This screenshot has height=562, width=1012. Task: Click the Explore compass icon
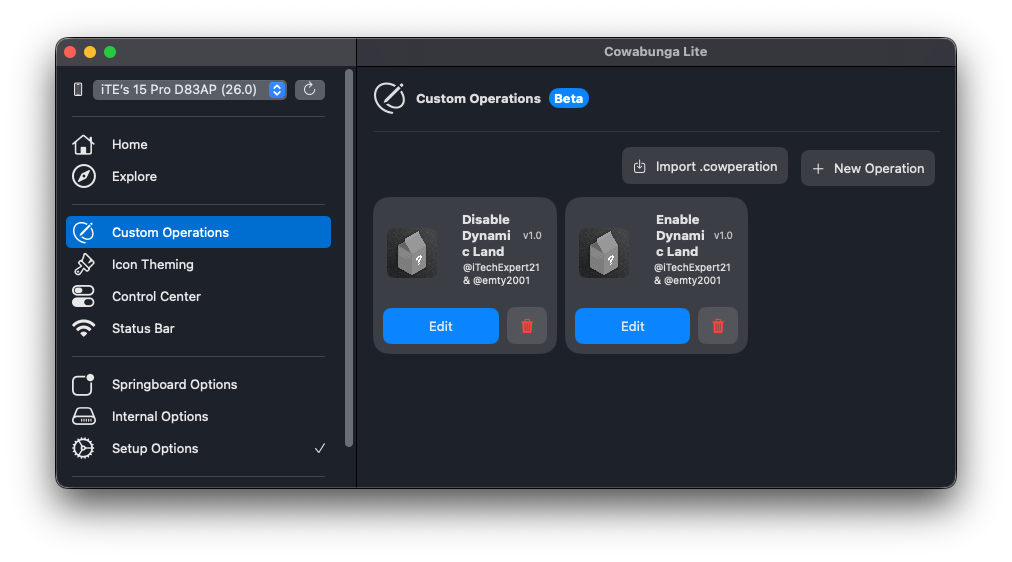pos(84,176)
